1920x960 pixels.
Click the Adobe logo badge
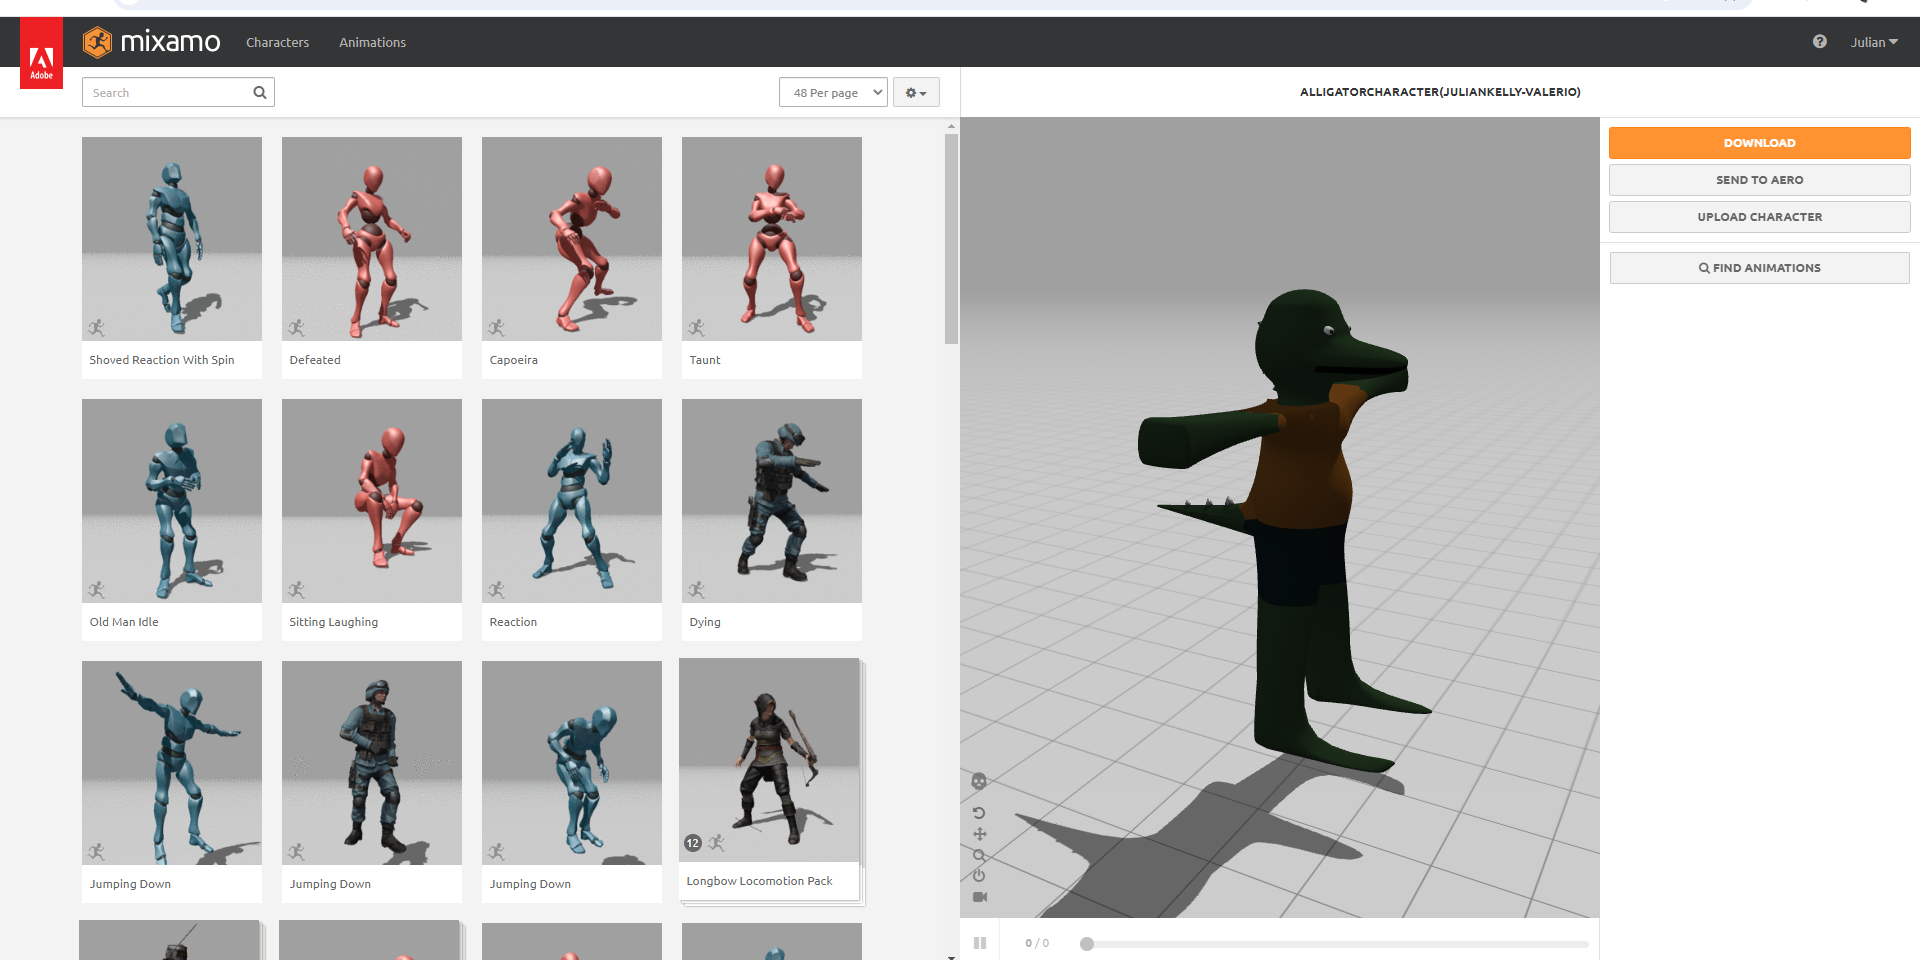pyautogui.click(x=41, y=54)
